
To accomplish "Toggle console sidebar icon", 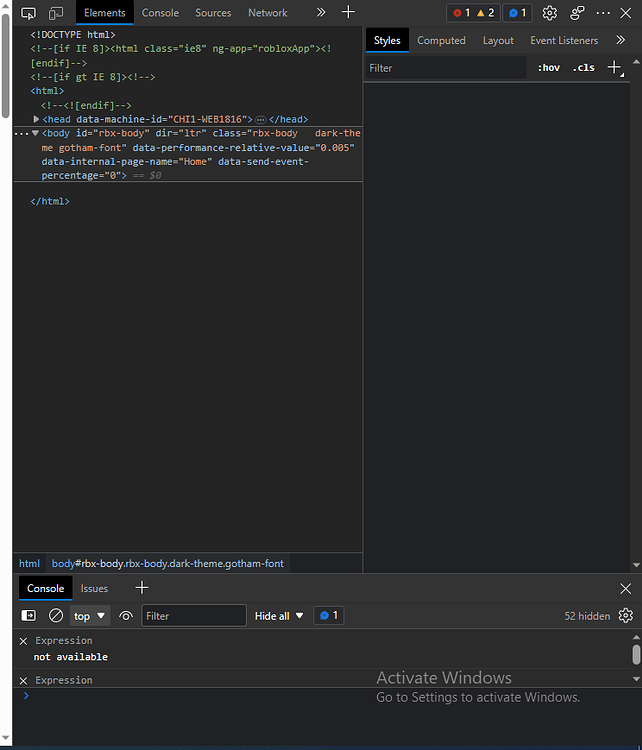I will coord(29,615).
